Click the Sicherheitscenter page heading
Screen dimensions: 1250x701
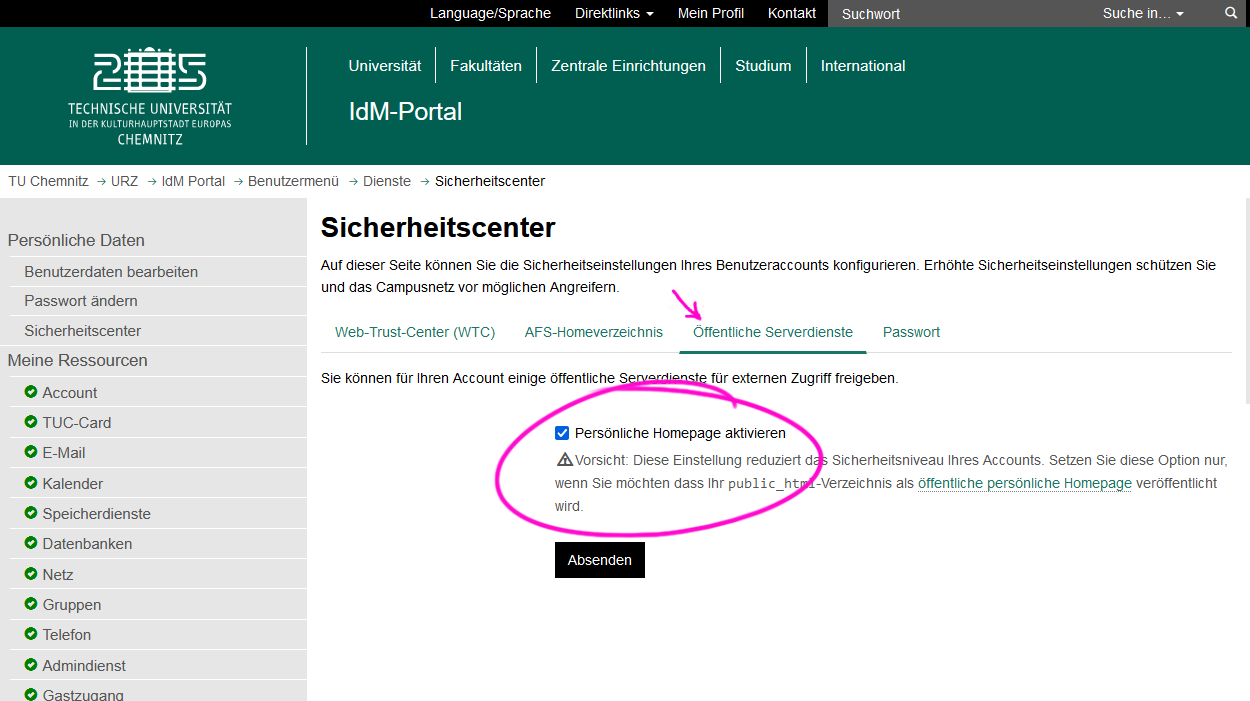(438, 228)
